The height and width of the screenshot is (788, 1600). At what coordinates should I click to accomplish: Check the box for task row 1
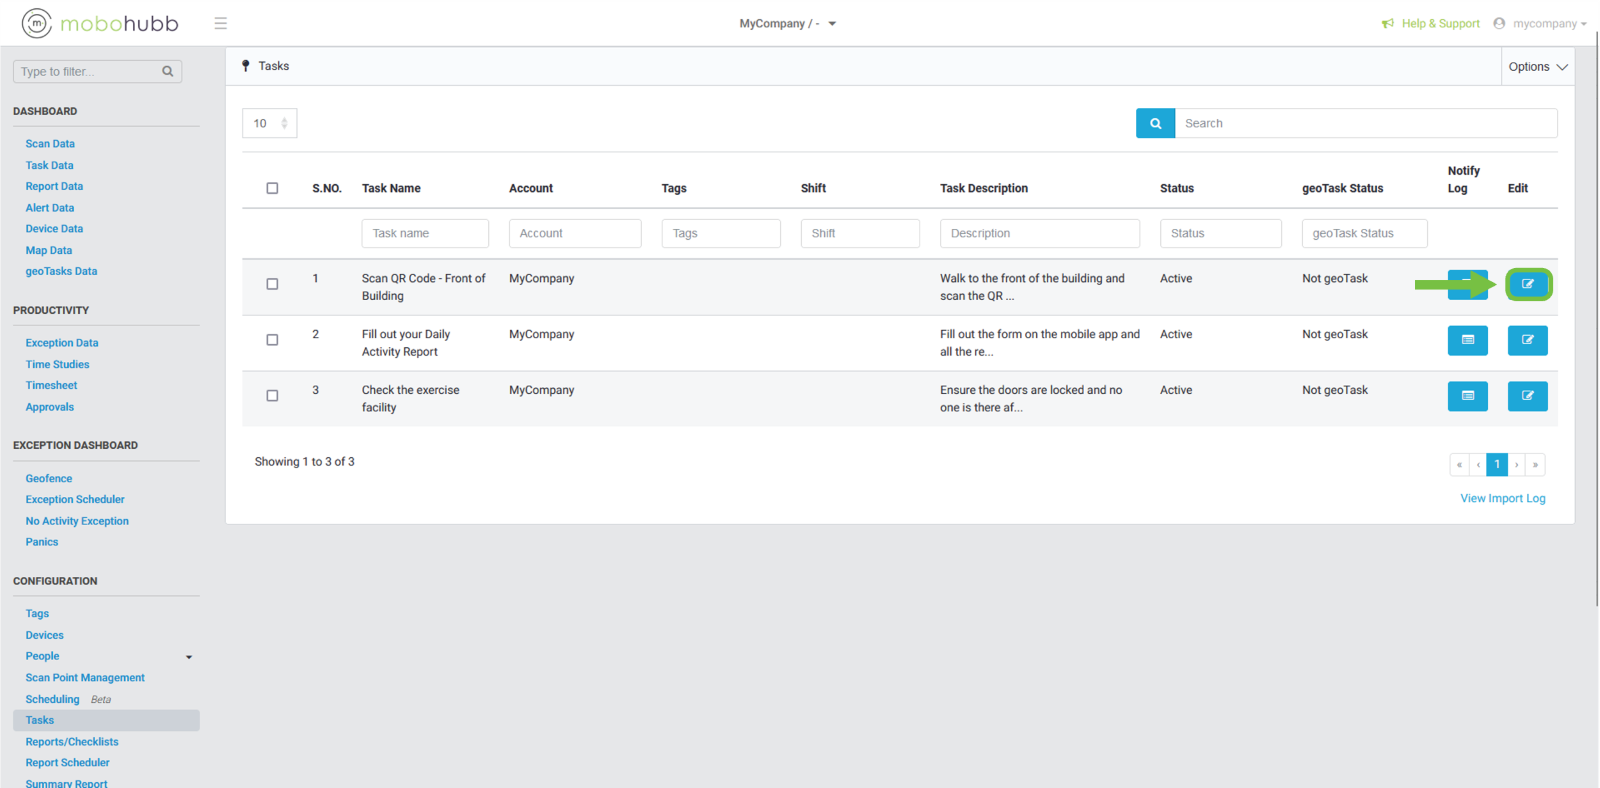pyautogui.click(x=272, y=284)
